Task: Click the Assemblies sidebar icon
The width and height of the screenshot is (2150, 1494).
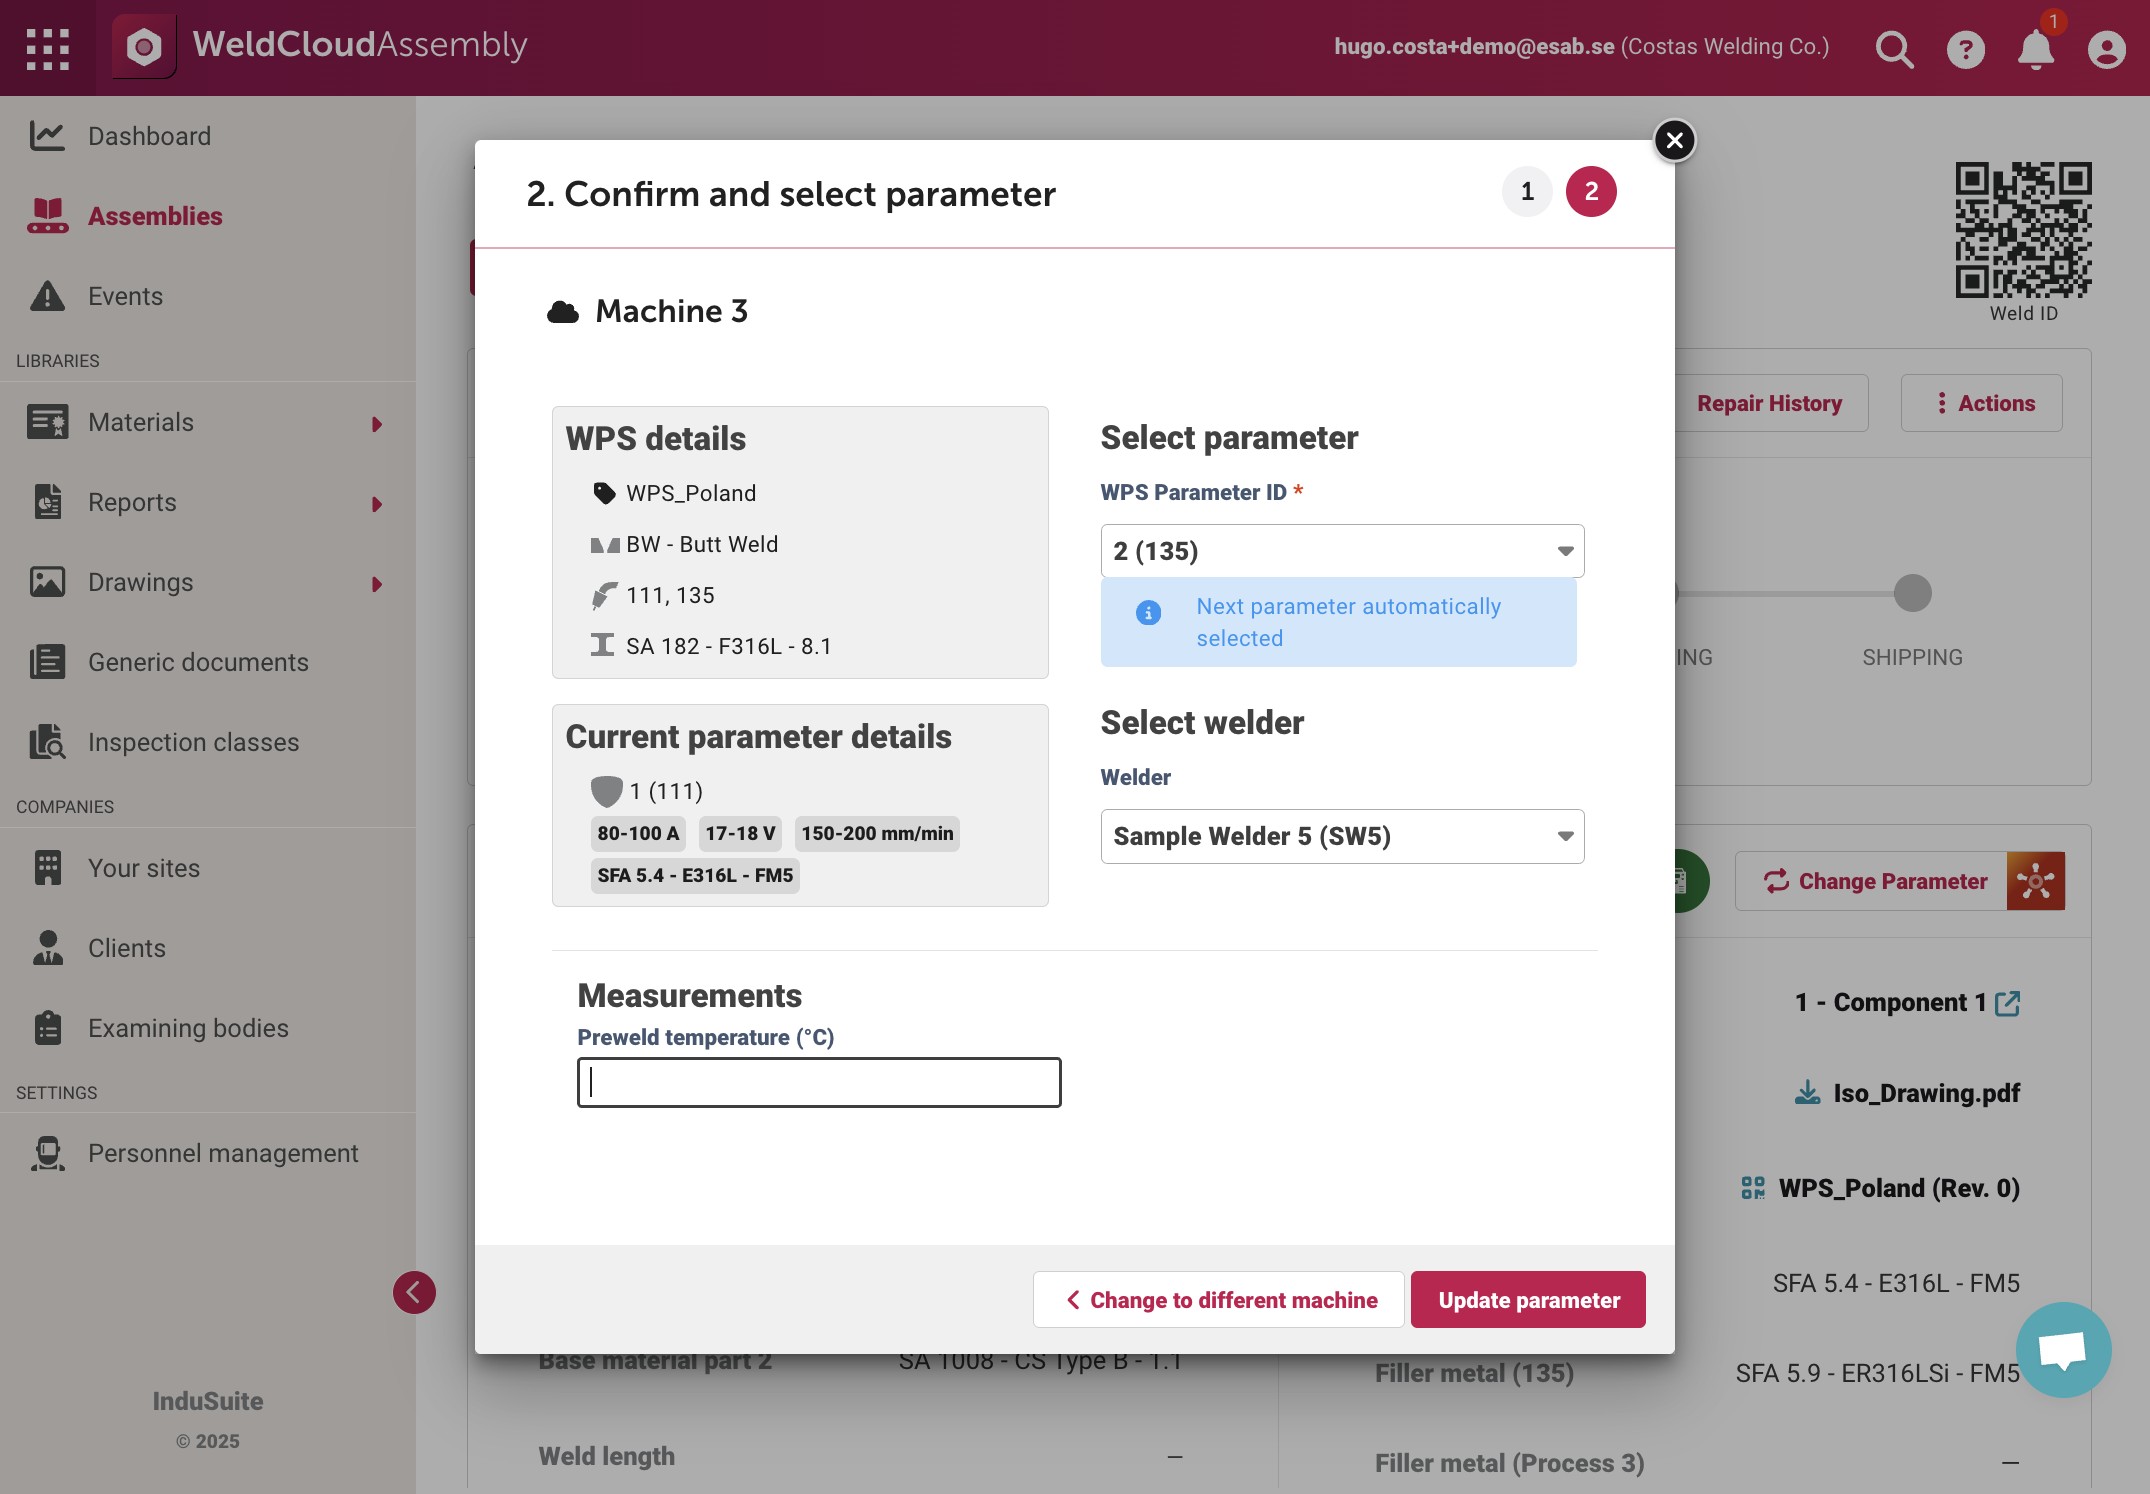Action: [47, 216]
